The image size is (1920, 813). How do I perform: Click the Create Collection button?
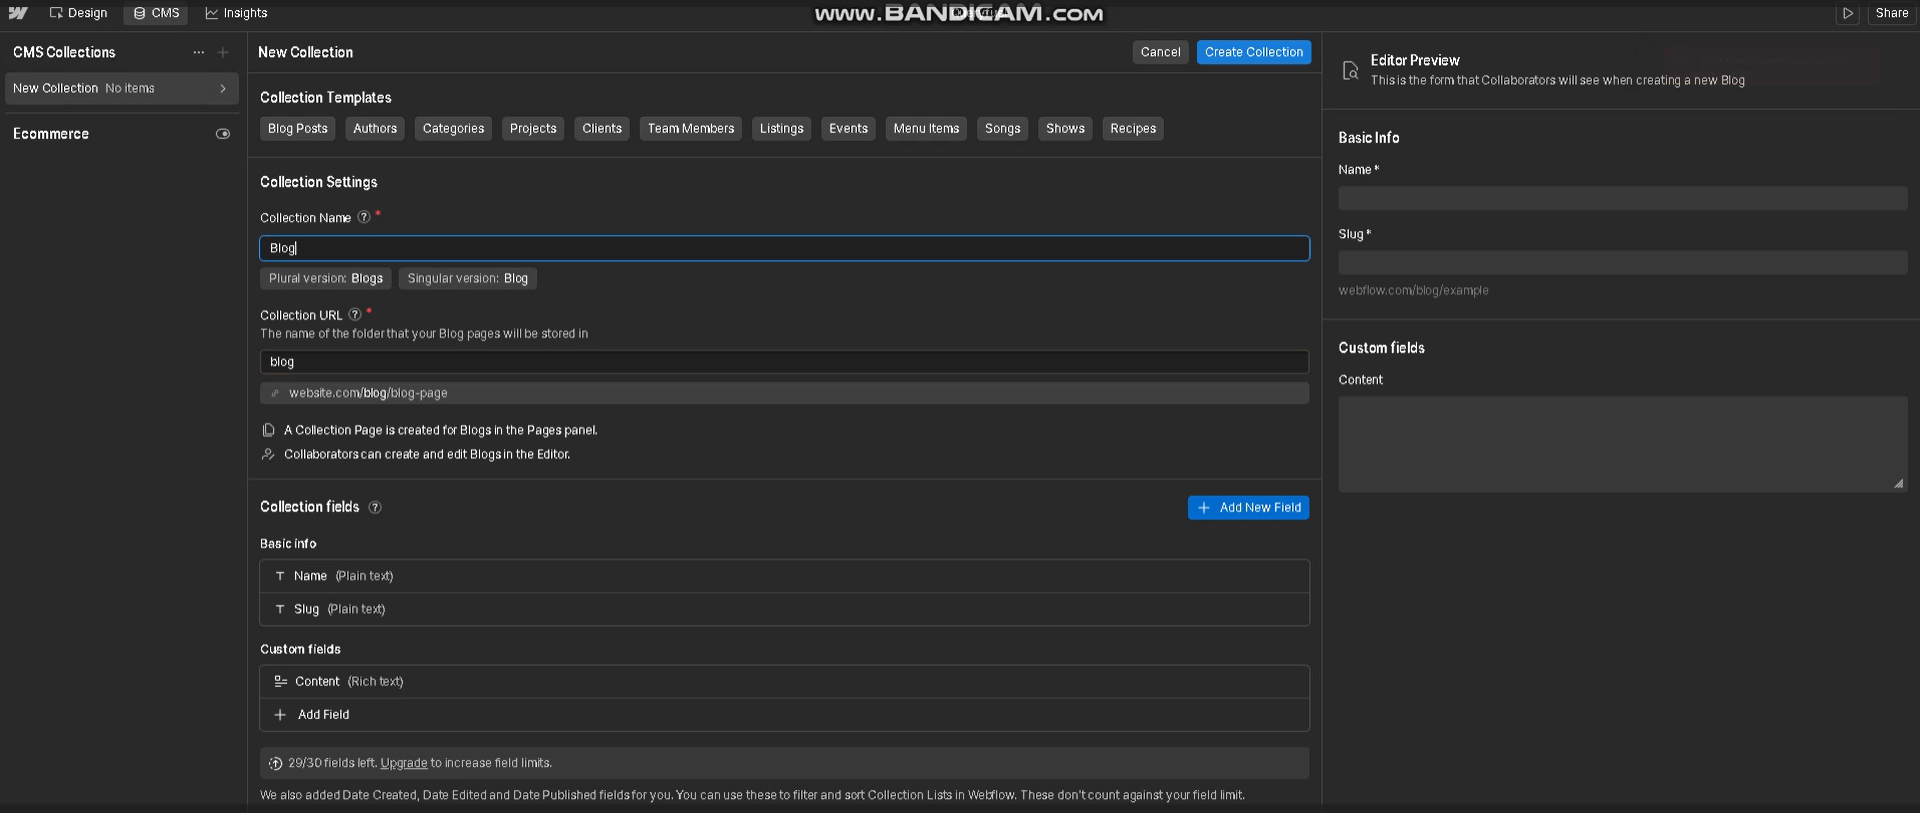click(x=1253, y=52)
